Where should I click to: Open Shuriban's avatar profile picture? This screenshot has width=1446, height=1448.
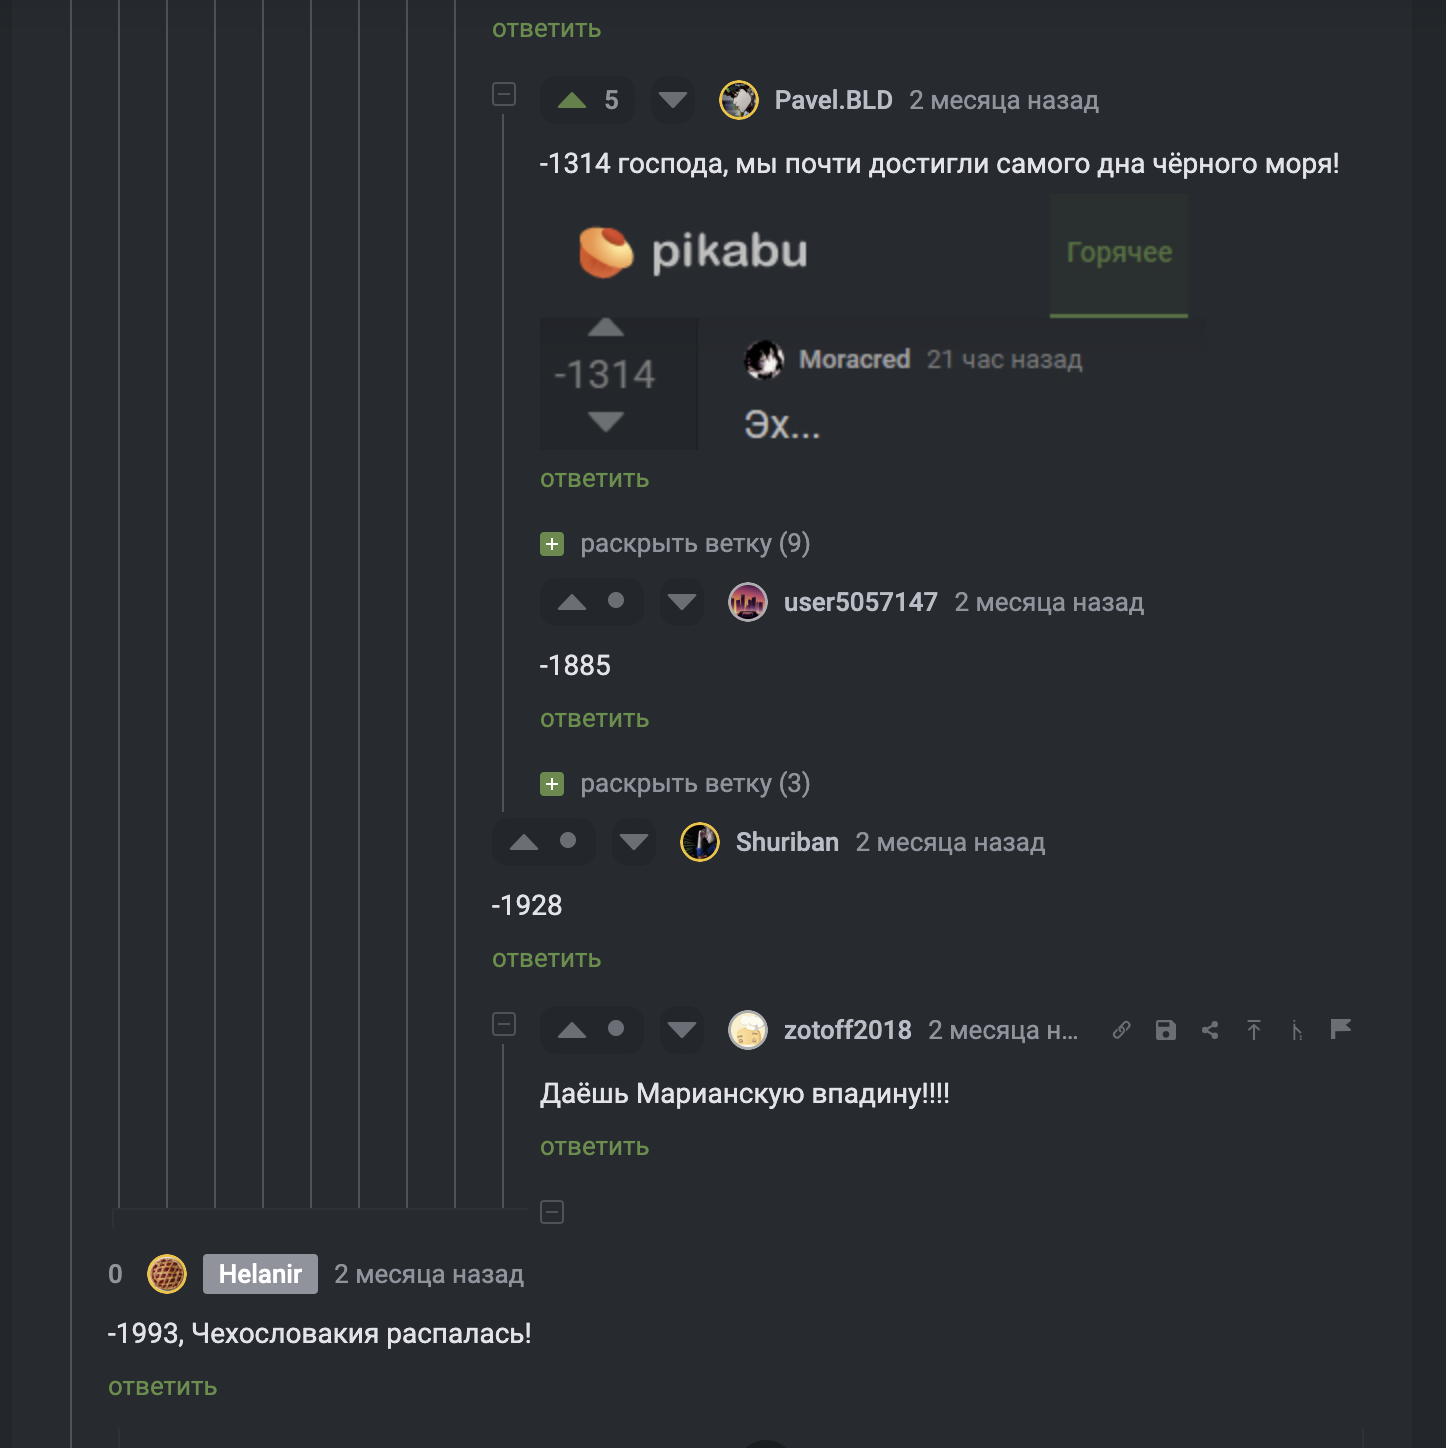(x=700, y=842)
